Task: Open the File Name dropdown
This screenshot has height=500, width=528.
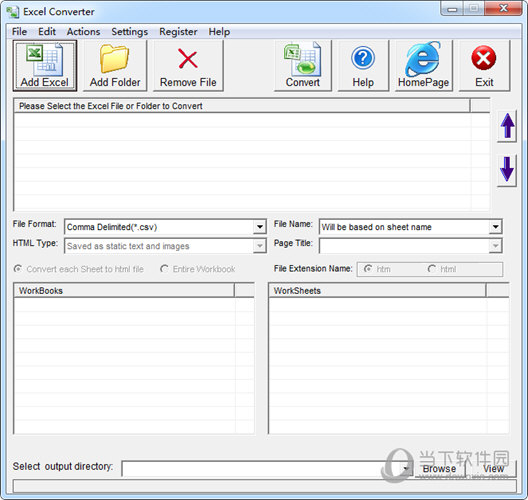Action: click(x=495, y=227)
